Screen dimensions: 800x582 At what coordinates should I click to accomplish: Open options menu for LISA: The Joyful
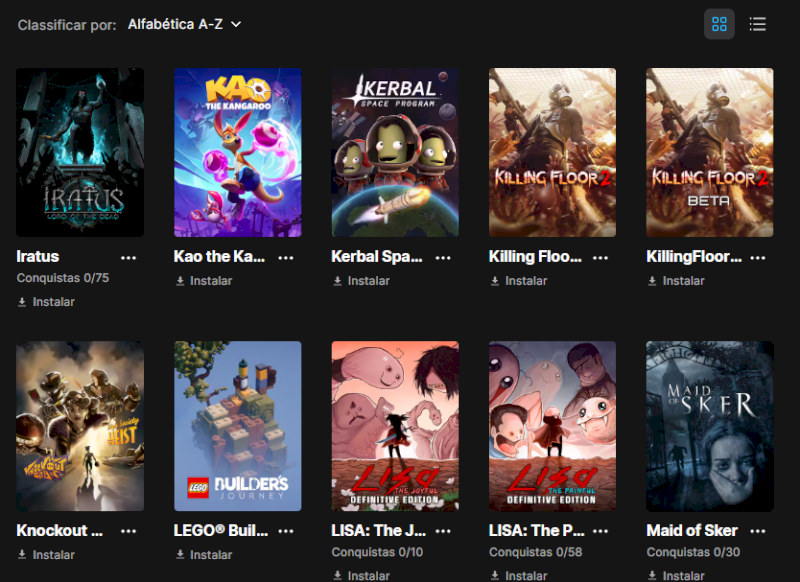tap(443, 531)
